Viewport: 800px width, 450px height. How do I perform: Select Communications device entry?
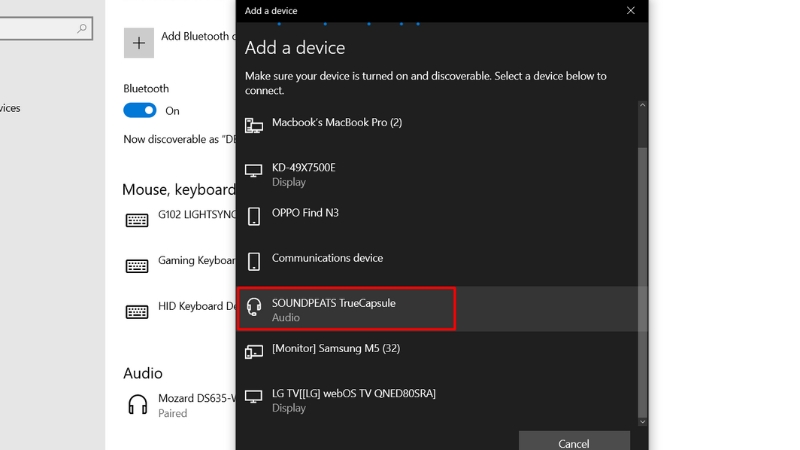tap(437, 264)
